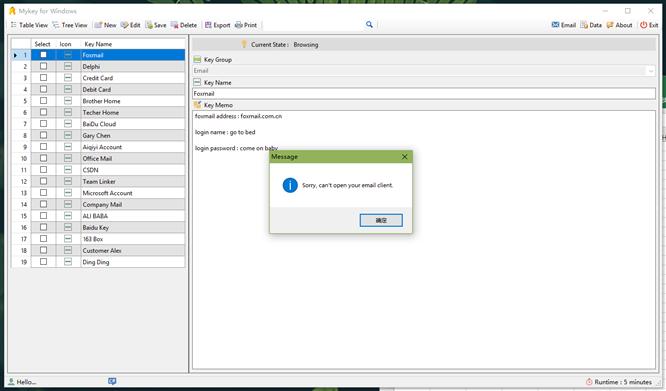
Task: Delete the selected key
Action: click(184, 25)
